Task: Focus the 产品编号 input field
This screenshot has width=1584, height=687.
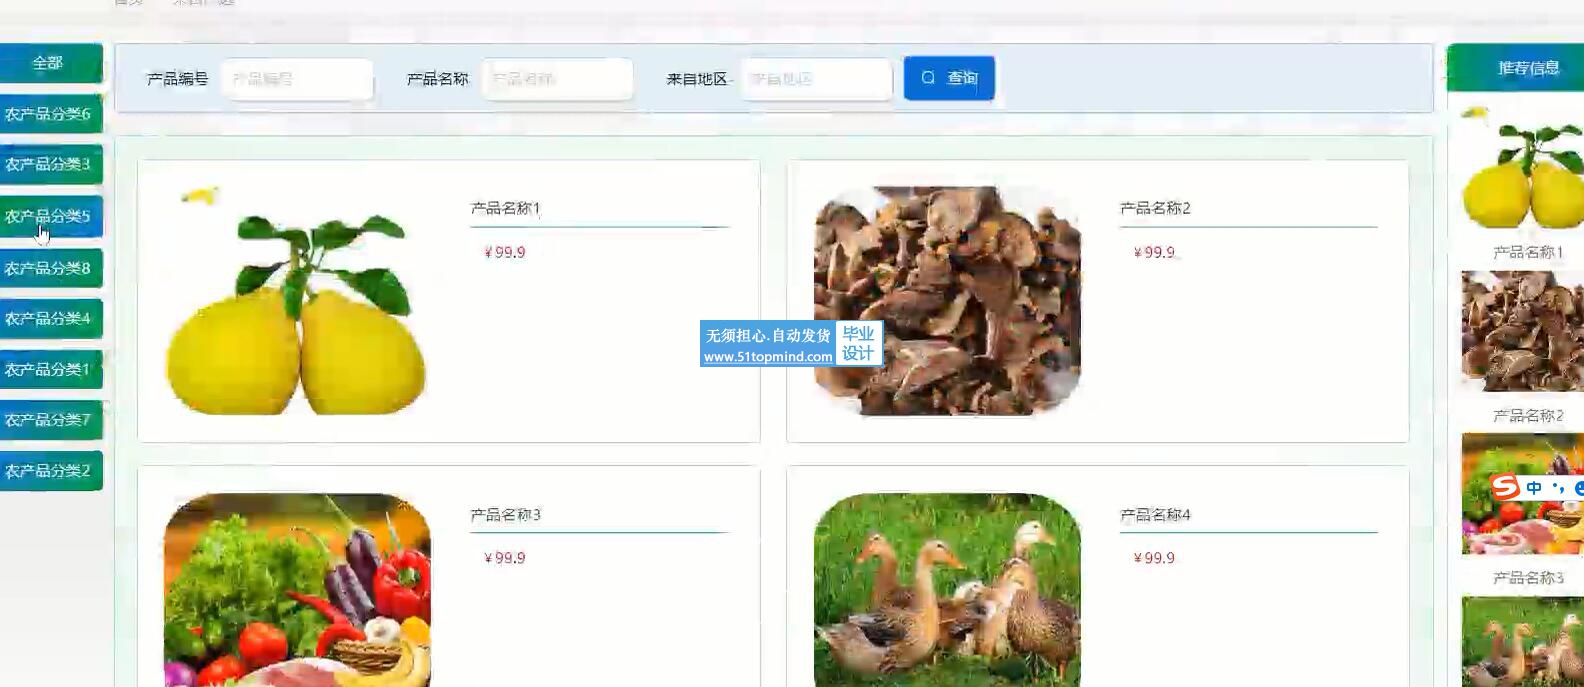Action: click(297, 79)
